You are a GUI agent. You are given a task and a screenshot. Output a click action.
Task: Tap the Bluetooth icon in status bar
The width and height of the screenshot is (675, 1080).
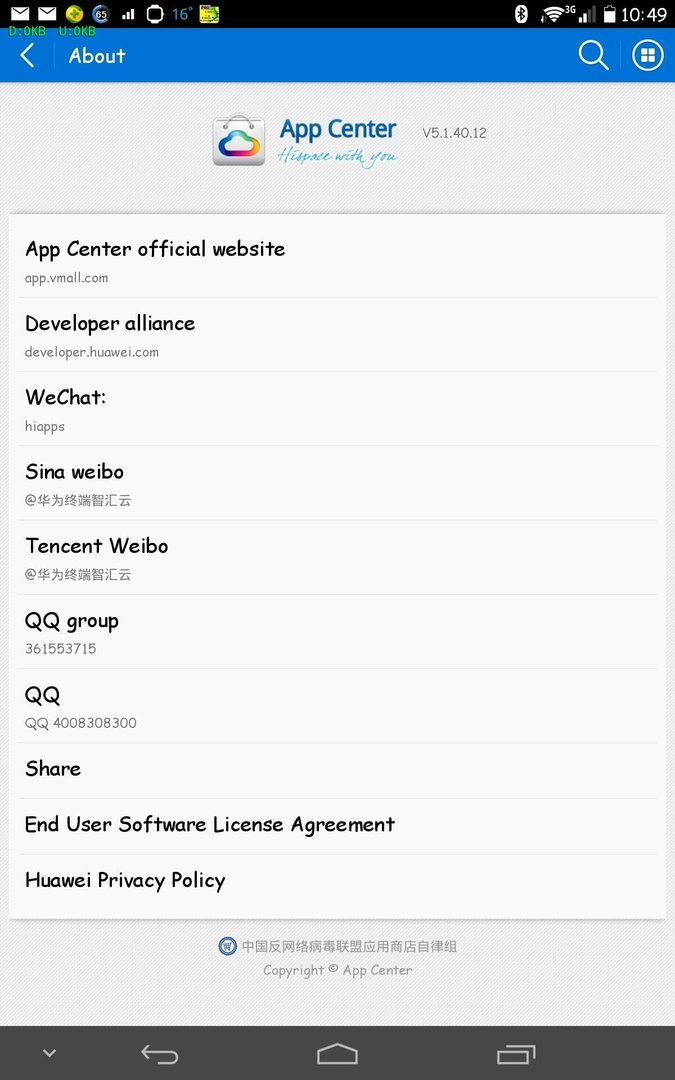pyautogui.click(x=521, y=13)
